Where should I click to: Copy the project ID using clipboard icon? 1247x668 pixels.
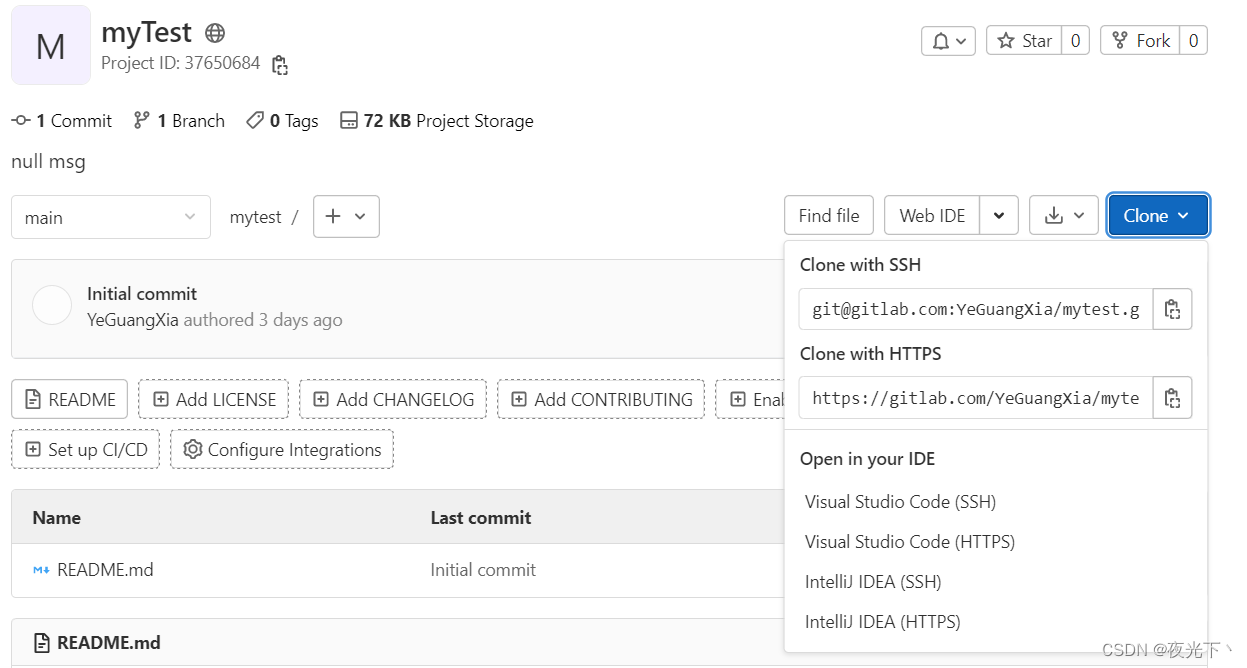pyautogui.click(x=280, y=65)
